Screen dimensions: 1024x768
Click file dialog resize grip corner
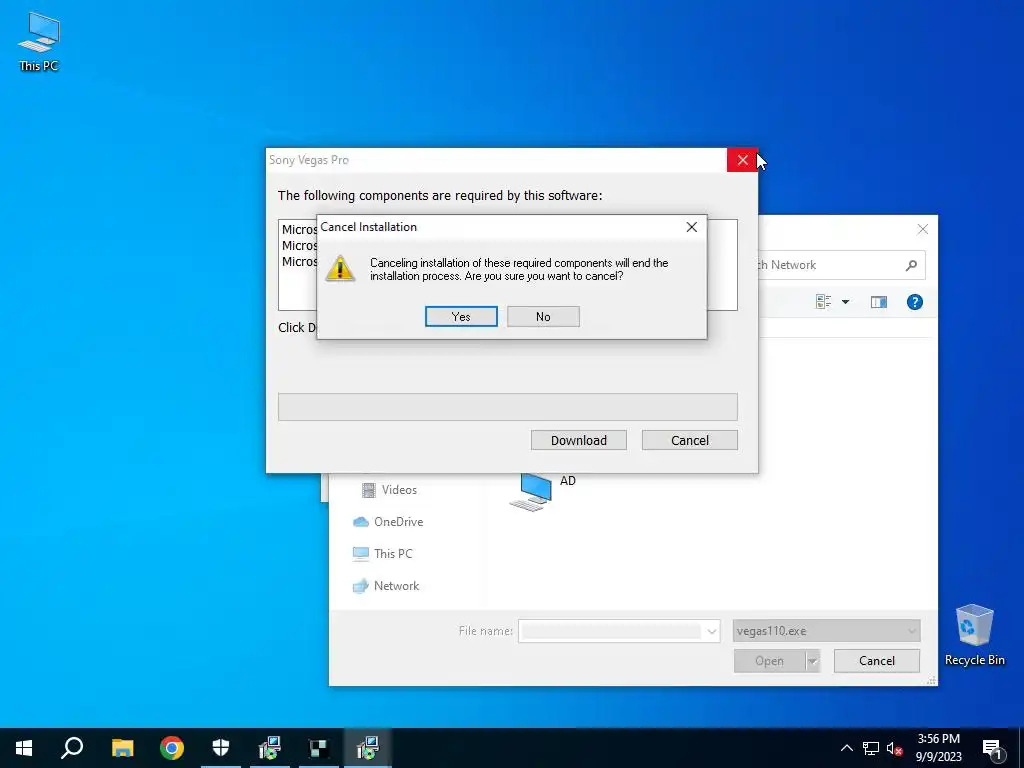click(x=932, y=680)
